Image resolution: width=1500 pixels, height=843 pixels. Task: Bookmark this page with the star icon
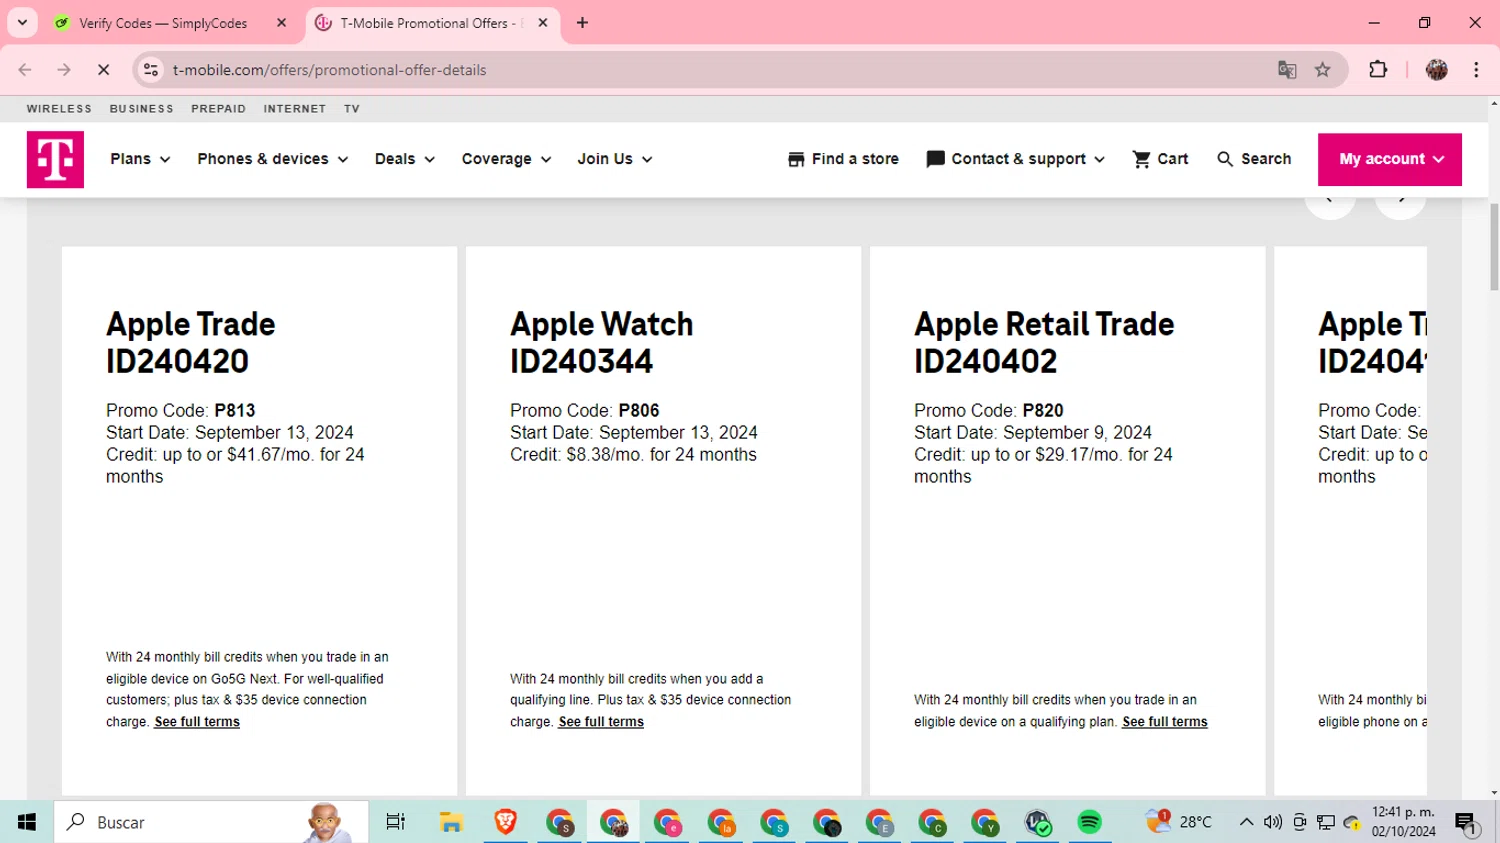pos(1323,70)
